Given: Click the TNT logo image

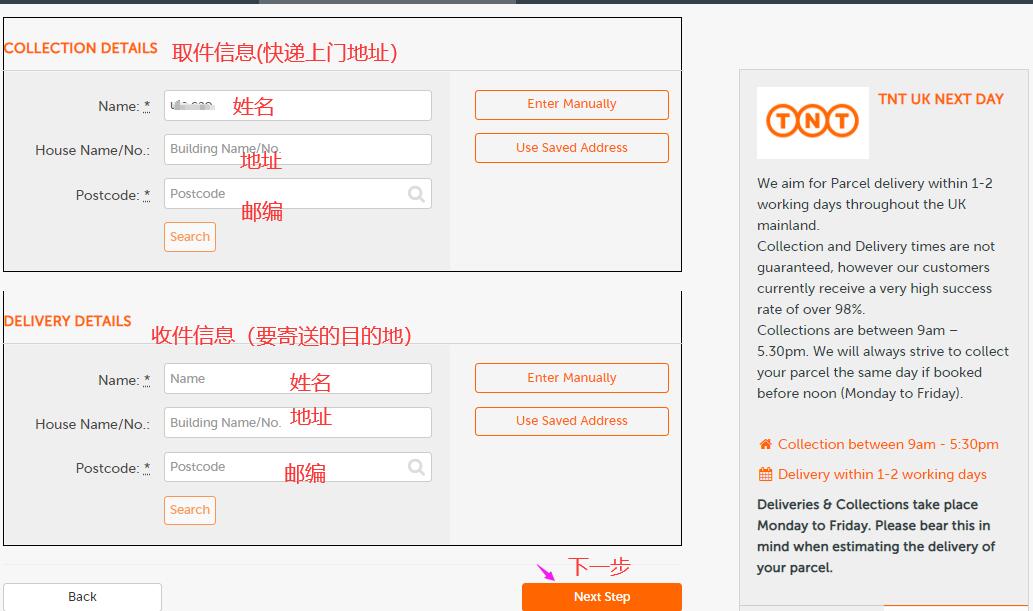Looking at the screenshot, I should (812, 122).
